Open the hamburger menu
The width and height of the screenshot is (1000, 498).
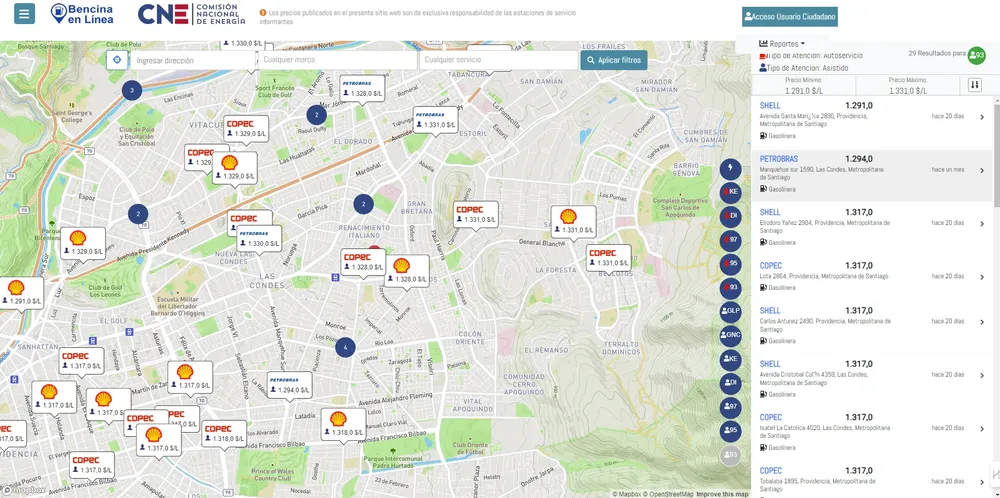(25, 14)
